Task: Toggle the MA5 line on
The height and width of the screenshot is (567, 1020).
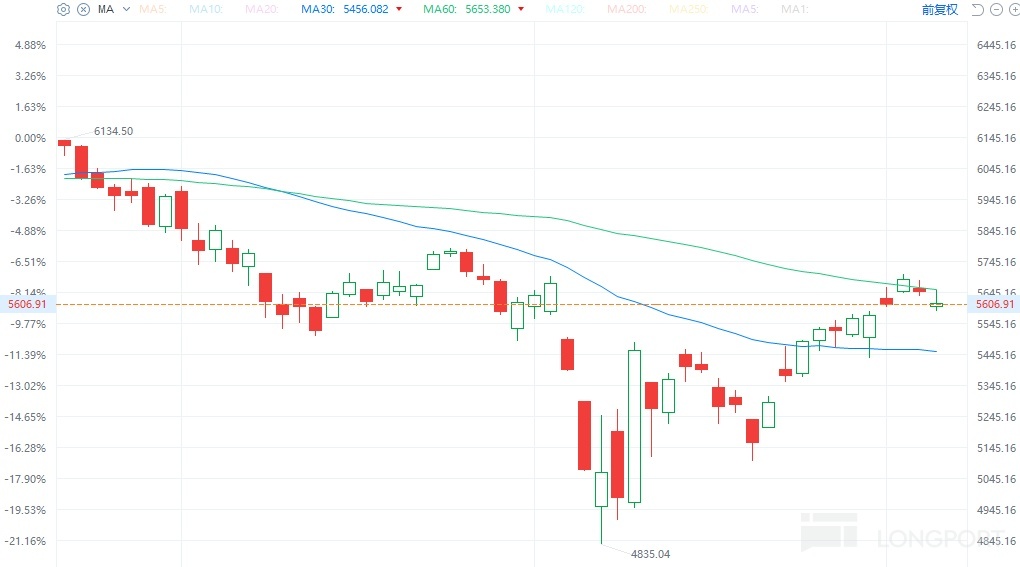Action: pyautogui.click(x=152, y=9)
